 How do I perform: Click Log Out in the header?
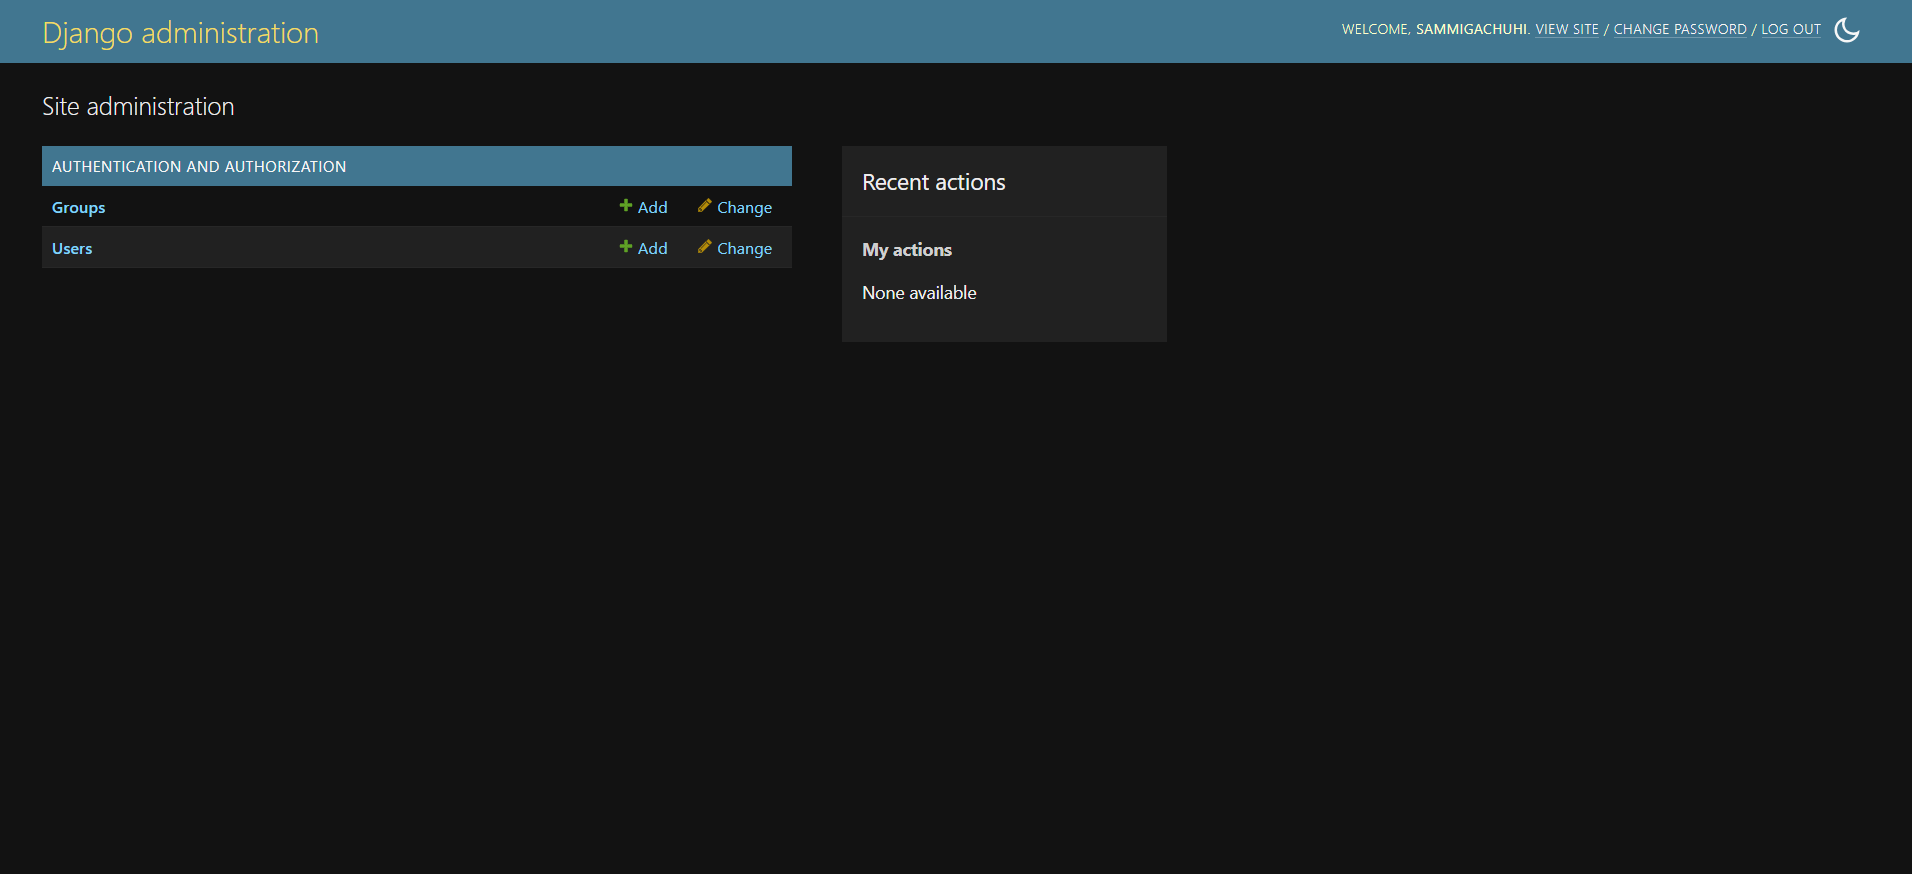pos(1791,30)
